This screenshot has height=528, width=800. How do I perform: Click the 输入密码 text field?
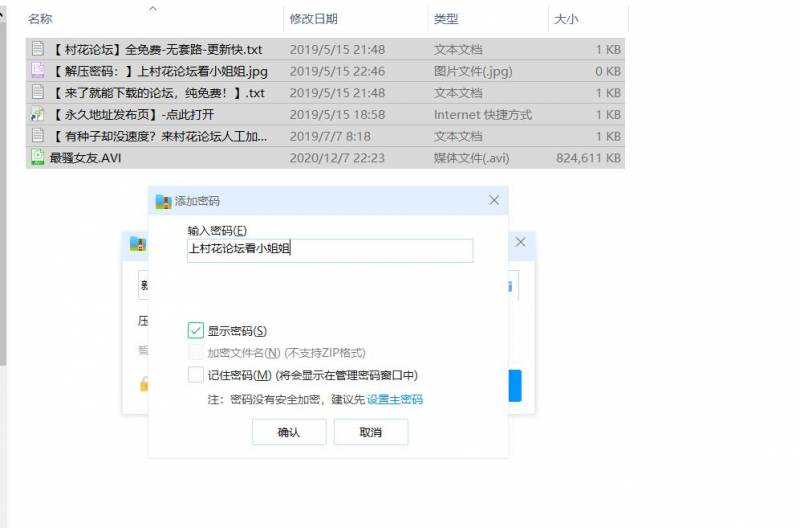[x=330, y=250]
